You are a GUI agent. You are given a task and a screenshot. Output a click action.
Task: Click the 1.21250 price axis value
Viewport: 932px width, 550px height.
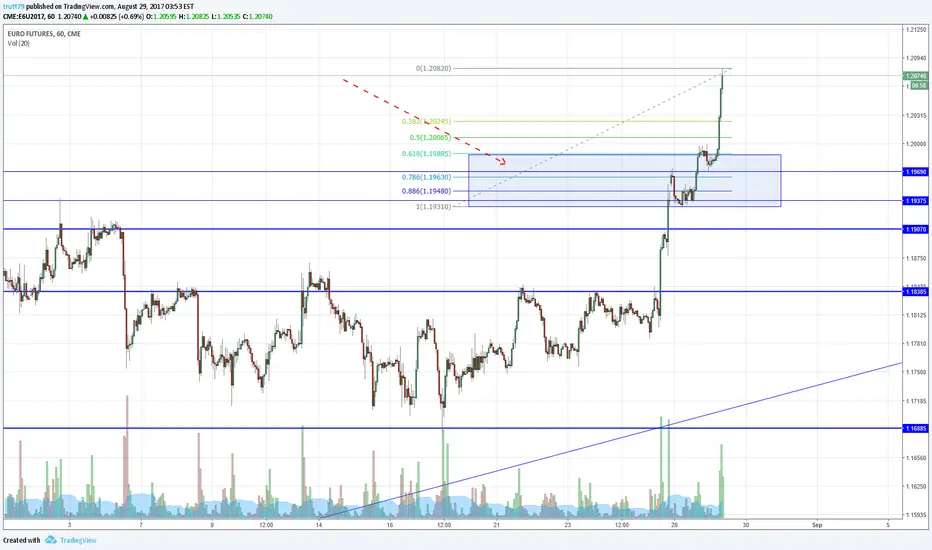[916, 29]
